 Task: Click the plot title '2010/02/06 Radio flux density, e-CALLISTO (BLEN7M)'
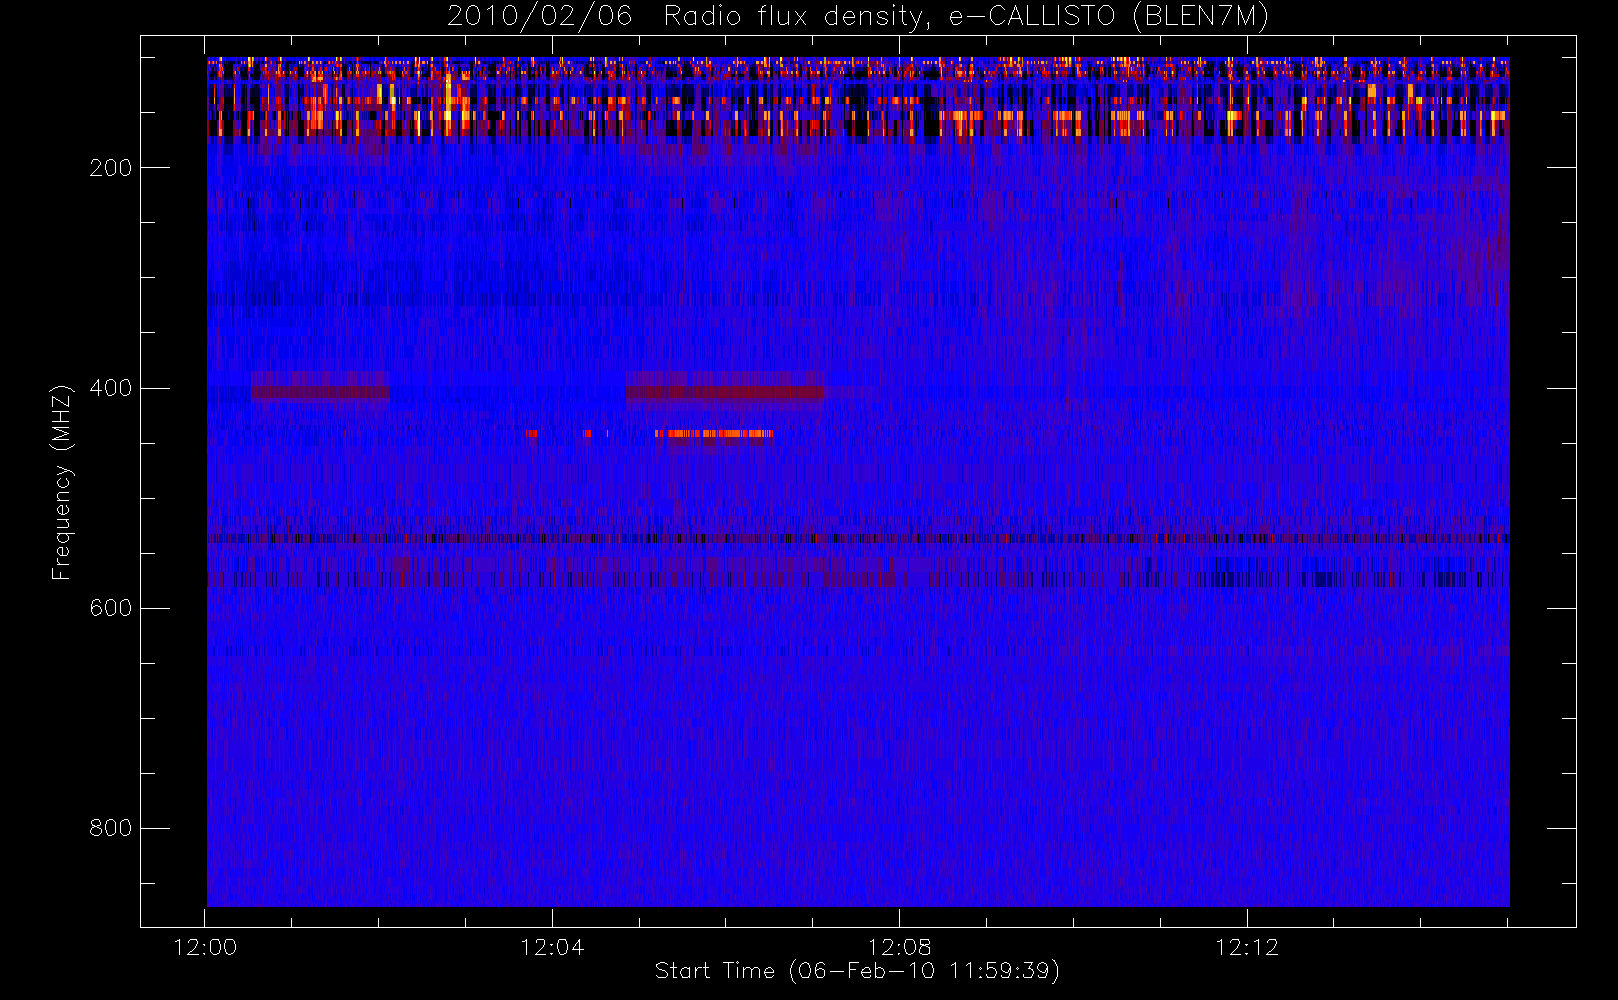[858, 17]
